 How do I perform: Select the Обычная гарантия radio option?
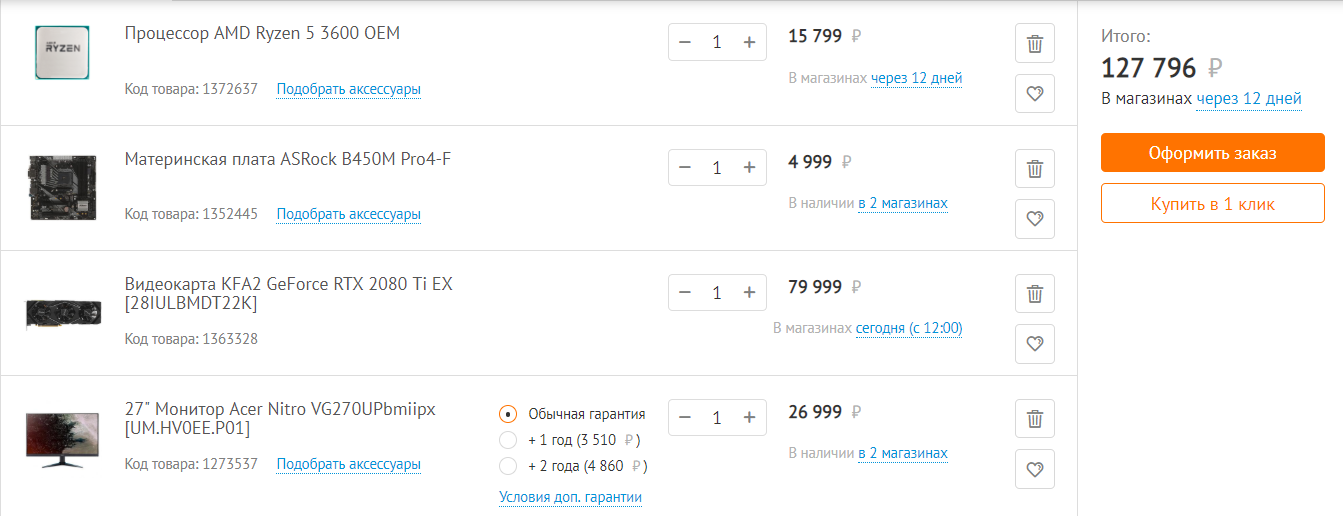click(508, 414)
